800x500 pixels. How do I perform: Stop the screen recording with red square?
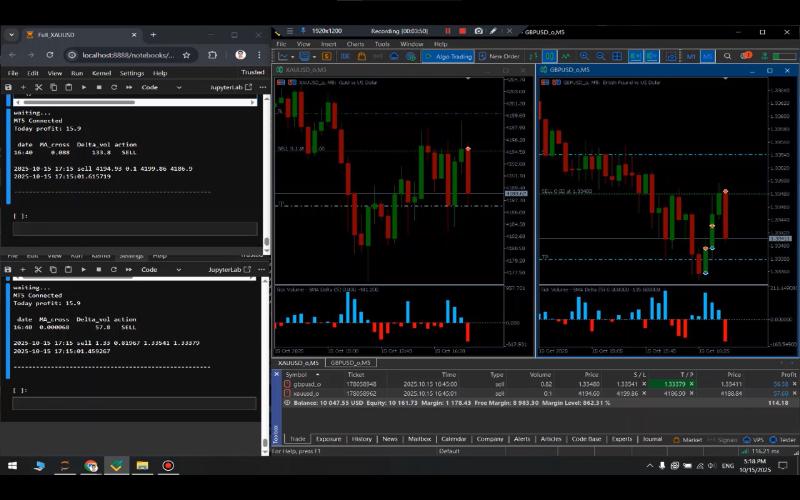tap(462, 31)
